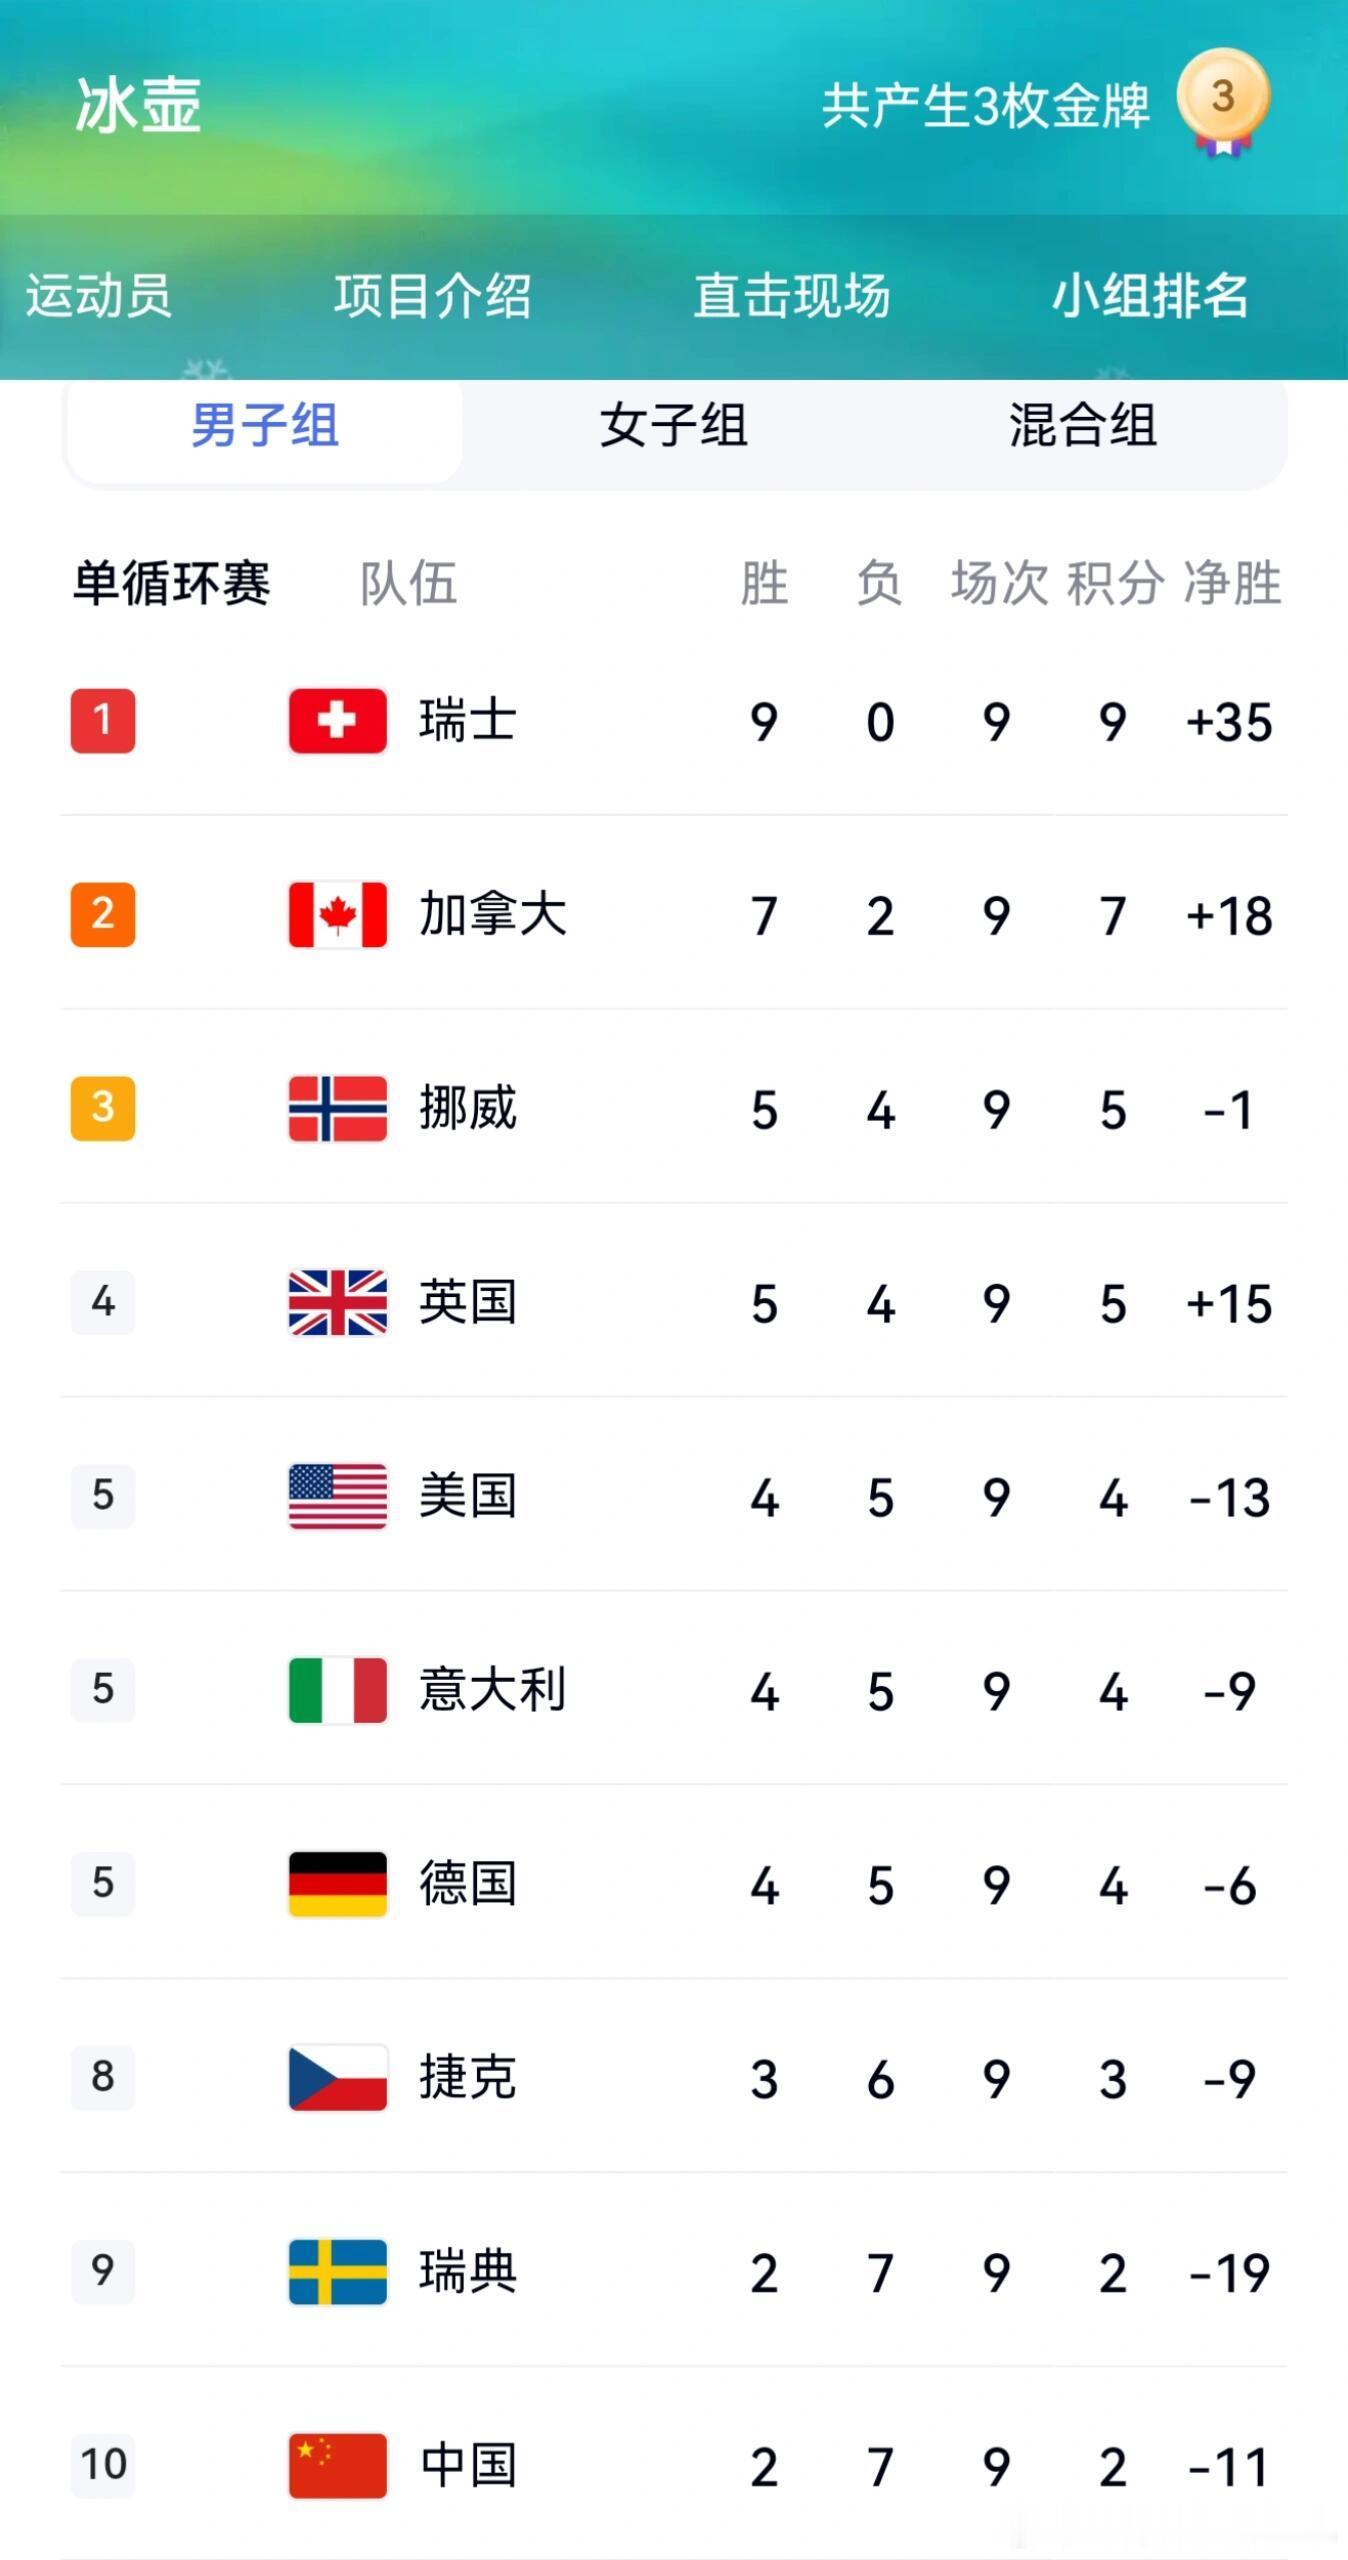Click the Canada flag icon
Image resolution: width=1348 pixels, height=2560 pixels.
[338, 914]
